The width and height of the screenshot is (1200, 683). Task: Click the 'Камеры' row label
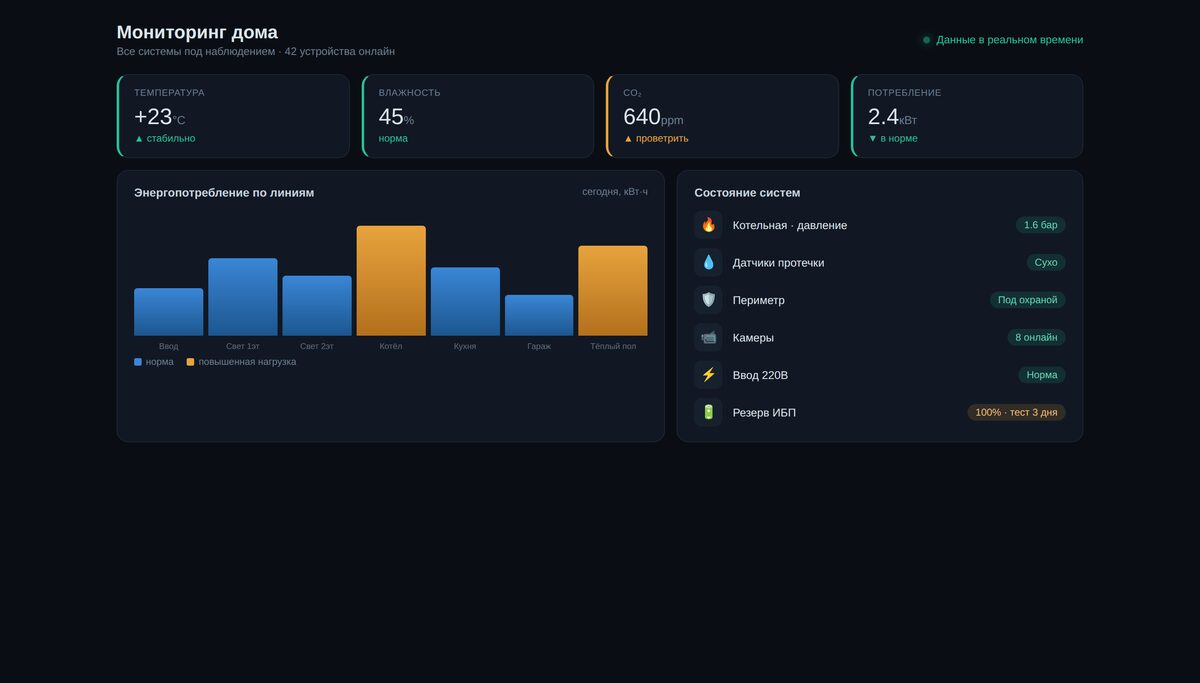coord(753,338)
